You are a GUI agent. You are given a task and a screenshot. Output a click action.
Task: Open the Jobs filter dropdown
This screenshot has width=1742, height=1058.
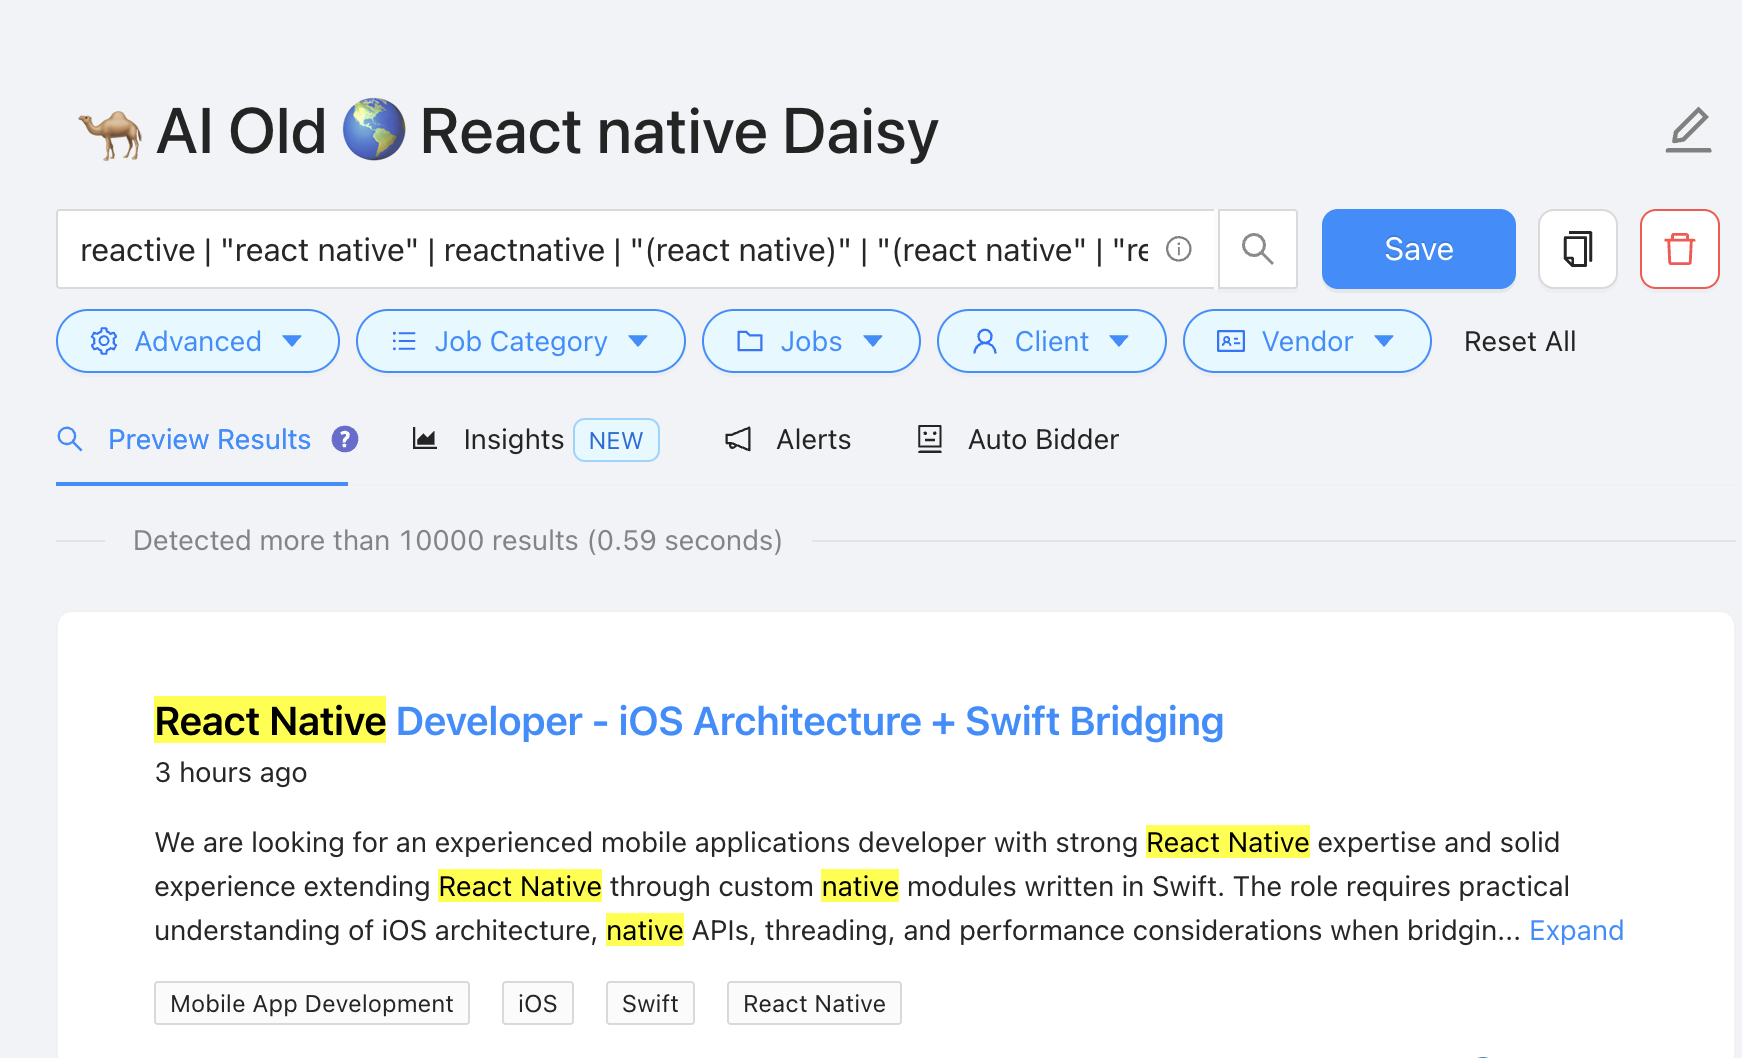point(810,341)
